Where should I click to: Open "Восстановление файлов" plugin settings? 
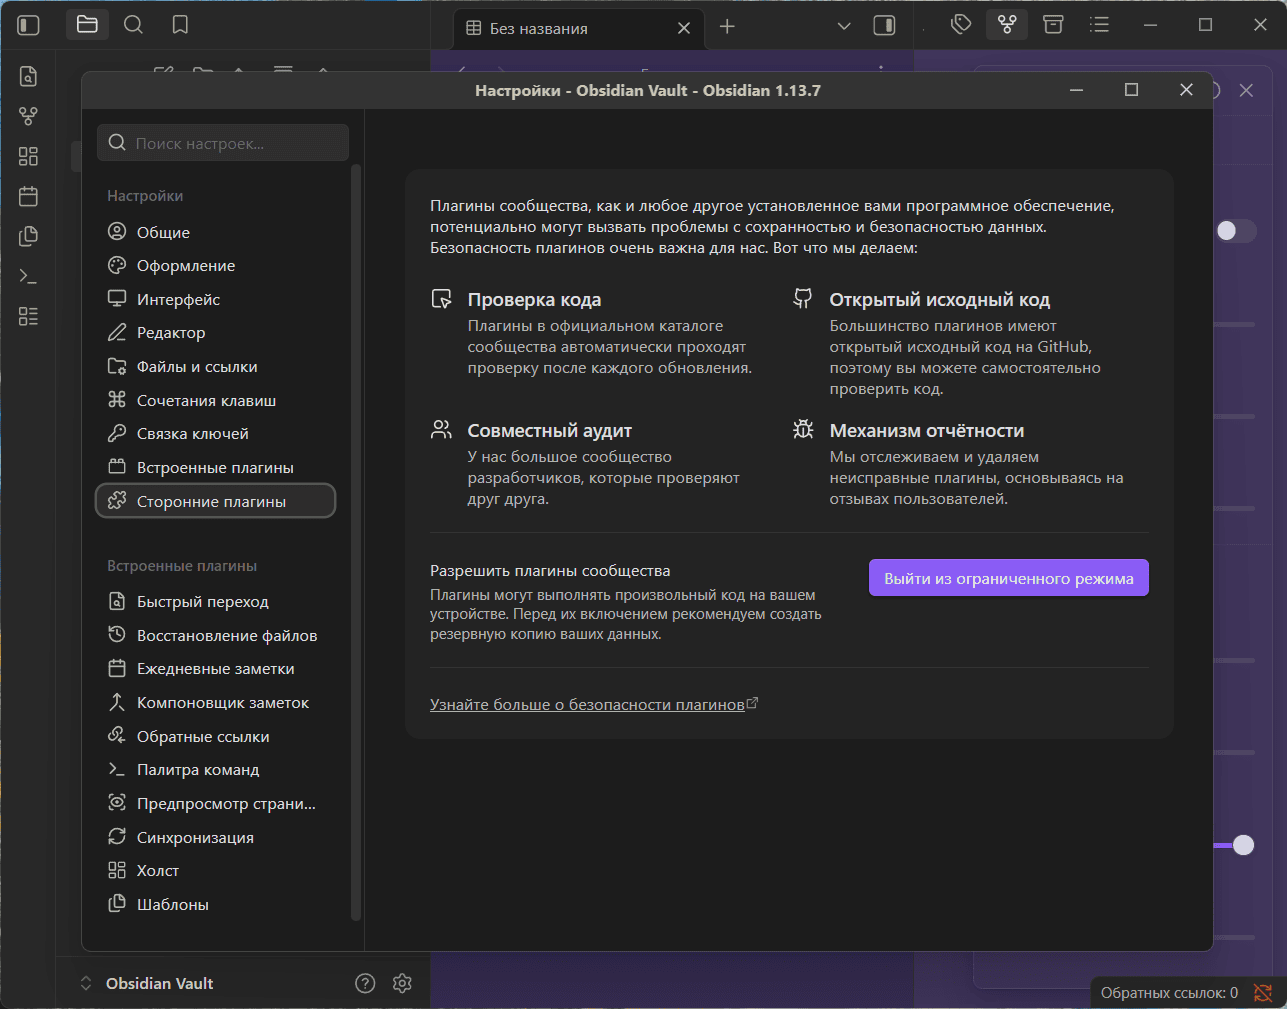click(x=215, y=636)
